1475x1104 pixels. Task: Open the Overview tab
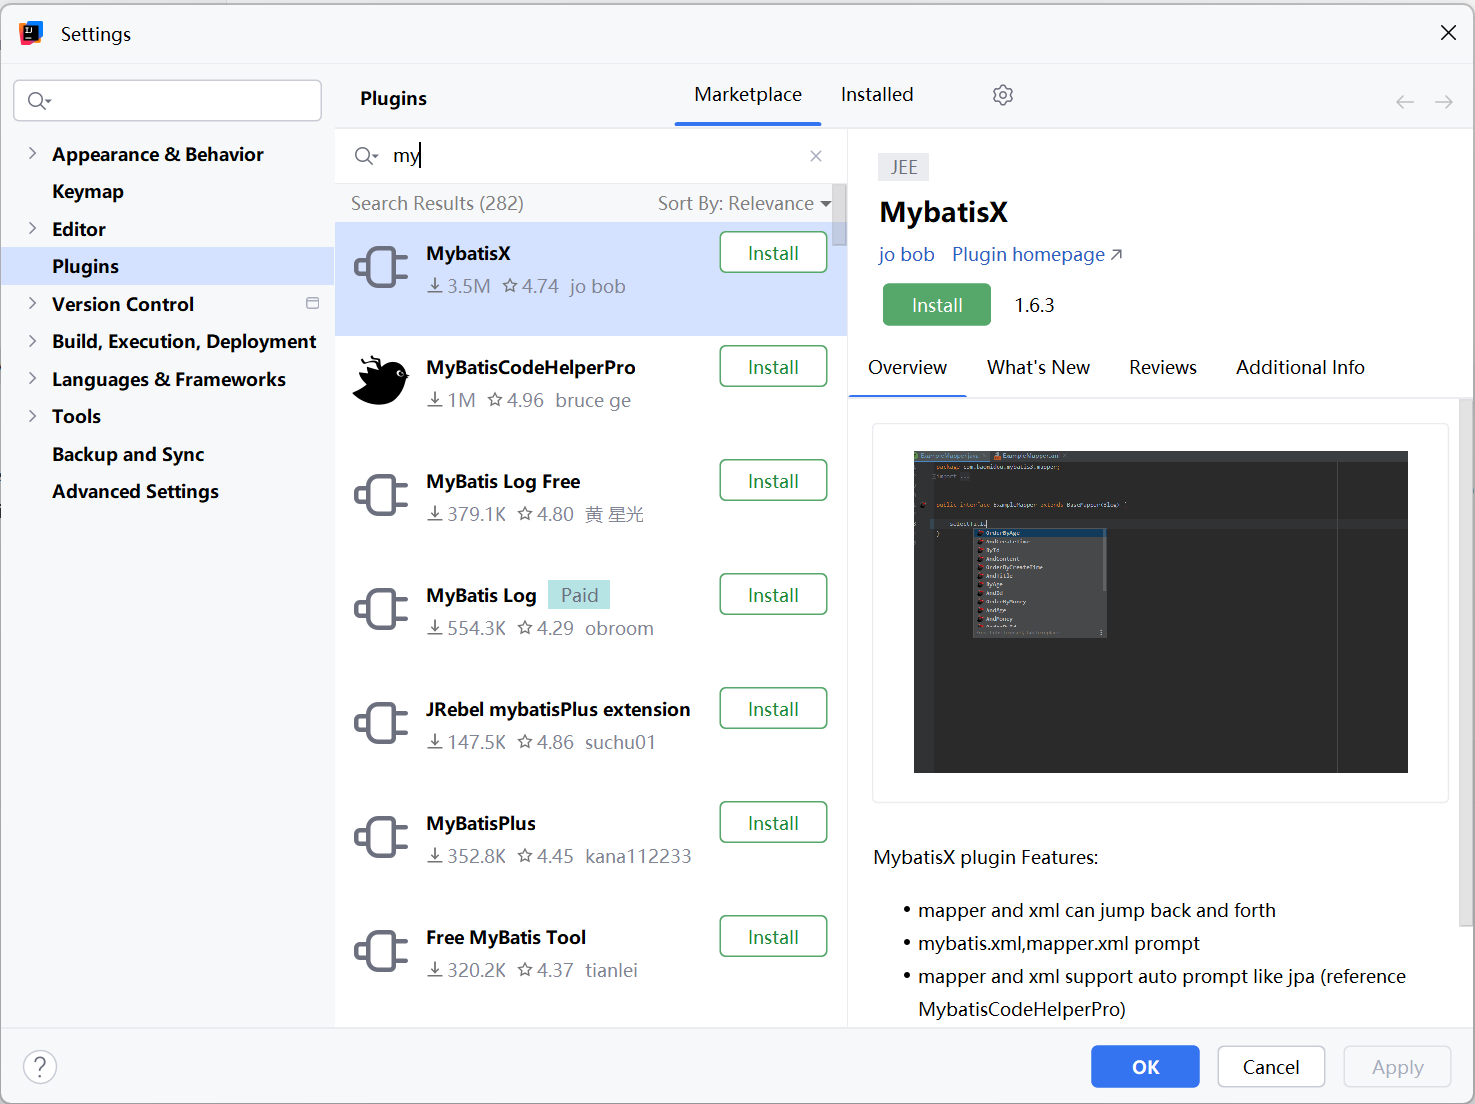[907, 367]
